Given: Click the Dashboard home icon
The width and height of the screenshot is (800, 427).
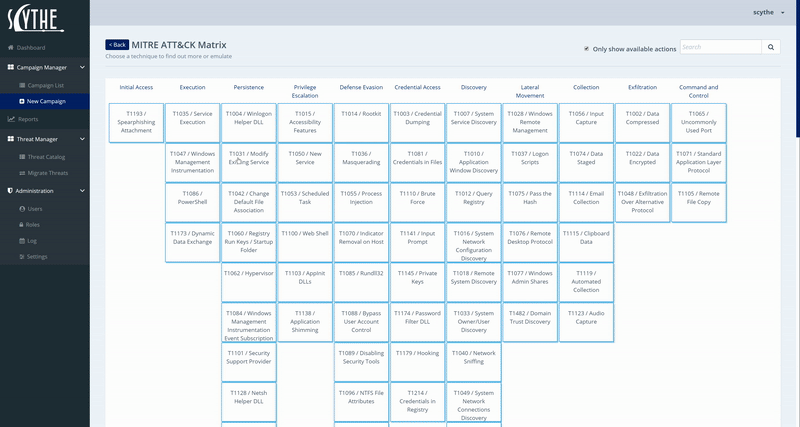Looking at the screenshot, I should point(11,48).
